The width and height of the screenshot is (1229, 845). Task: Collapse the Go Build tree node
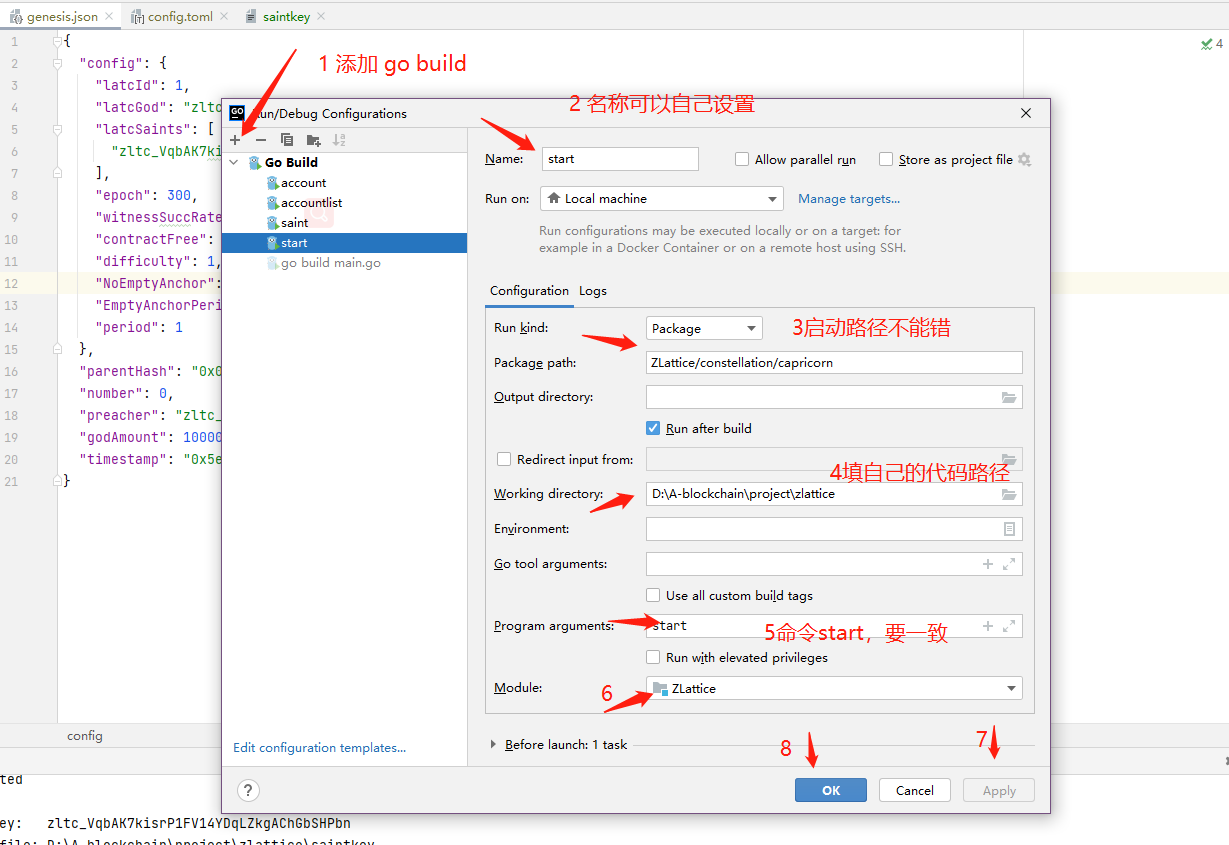click(235, 162)
